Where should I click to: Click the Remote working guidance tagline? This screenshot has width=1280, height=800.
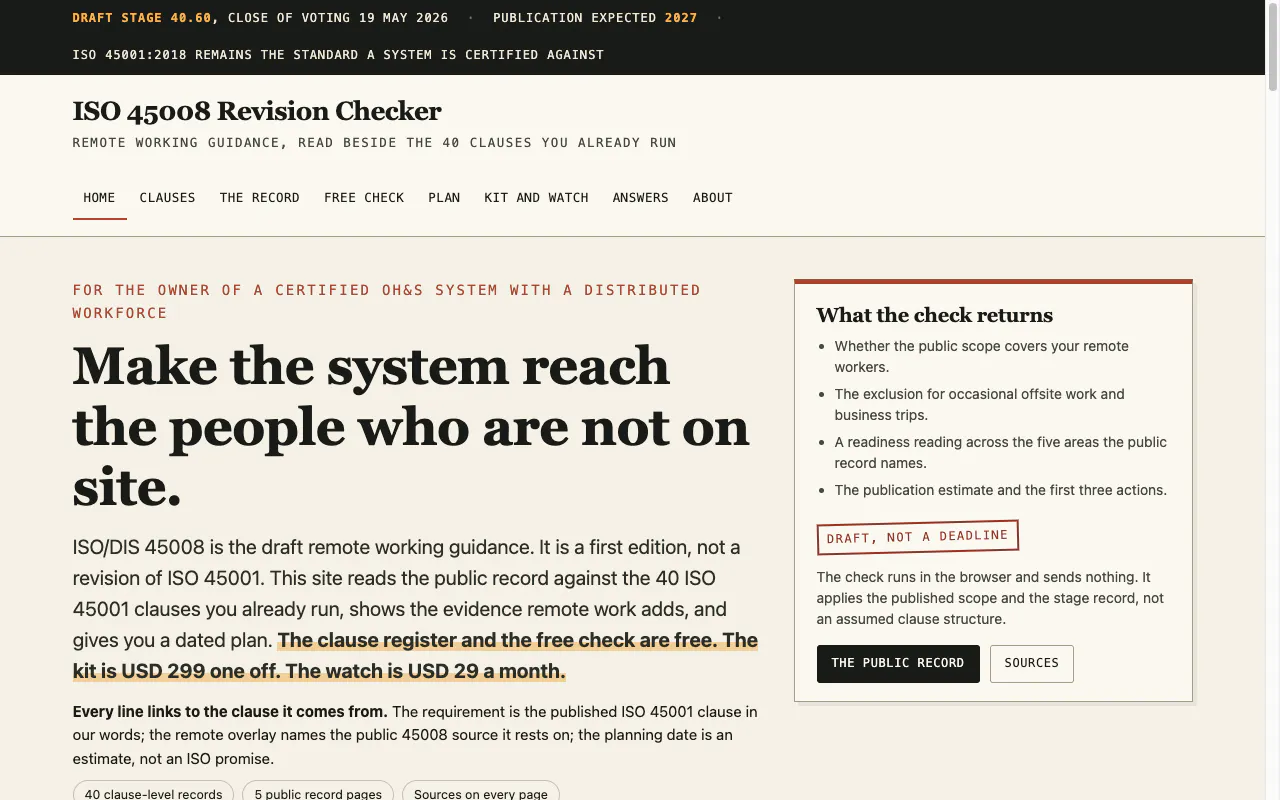coord(374,143)
